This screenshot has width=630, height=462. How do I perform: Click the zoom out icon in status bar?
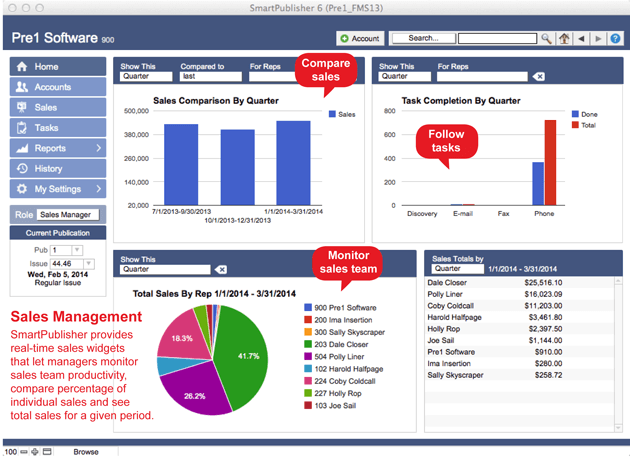pyautogui.click(x=24, y=452)
